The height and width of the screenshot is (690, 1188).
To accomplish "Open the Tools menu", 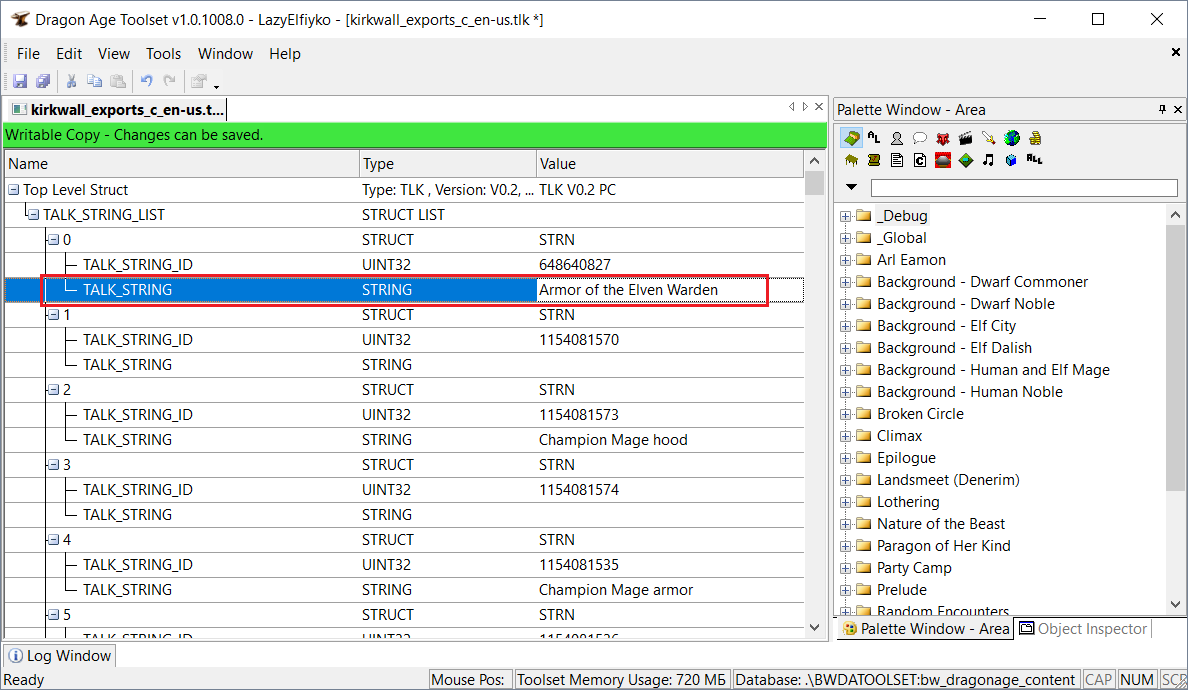I will (x=164, y=54).
